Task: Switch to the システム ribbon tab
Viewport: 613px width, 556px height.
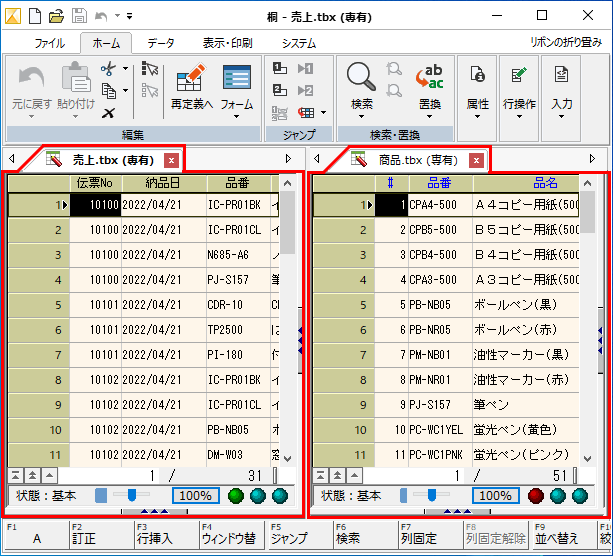Action: pos(299,43)
